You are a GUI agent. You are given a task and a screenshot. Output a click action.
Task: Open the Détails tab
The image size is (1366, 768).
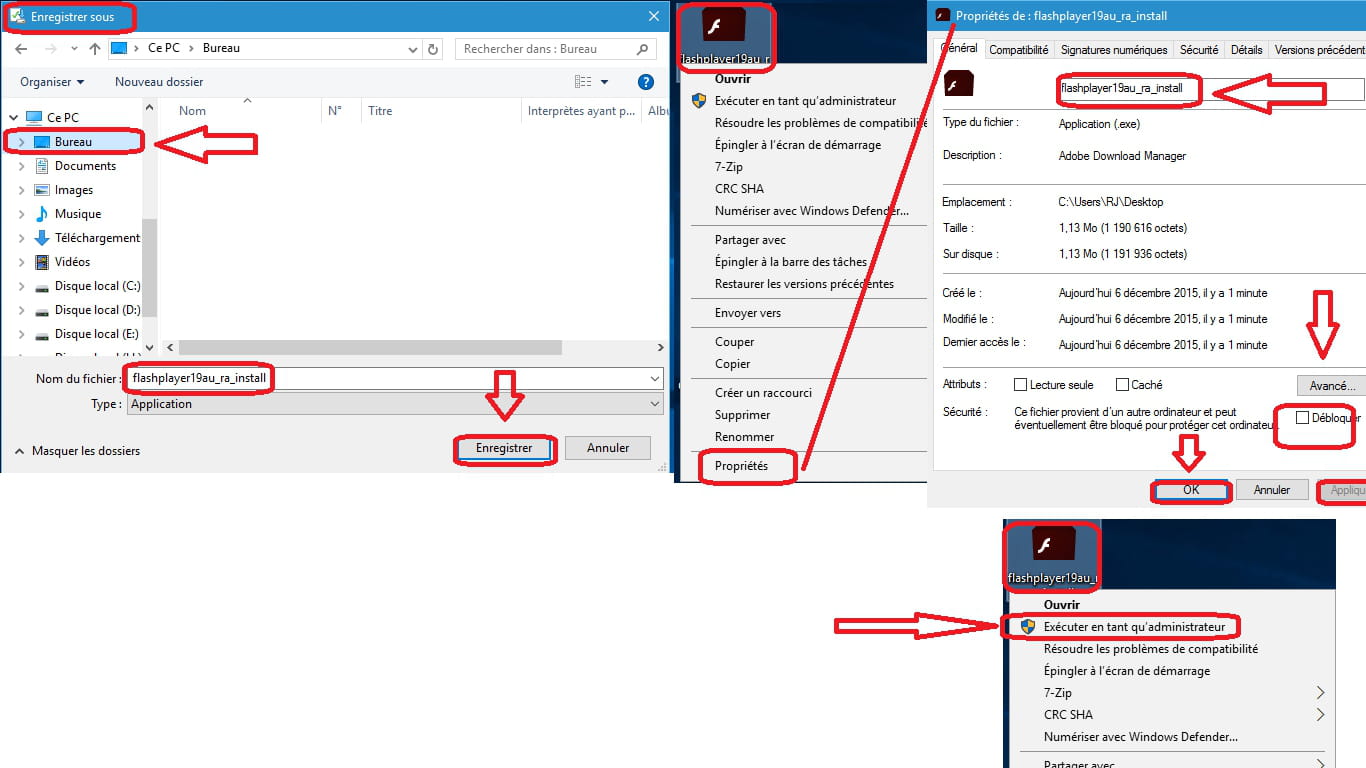[1246, 50]
